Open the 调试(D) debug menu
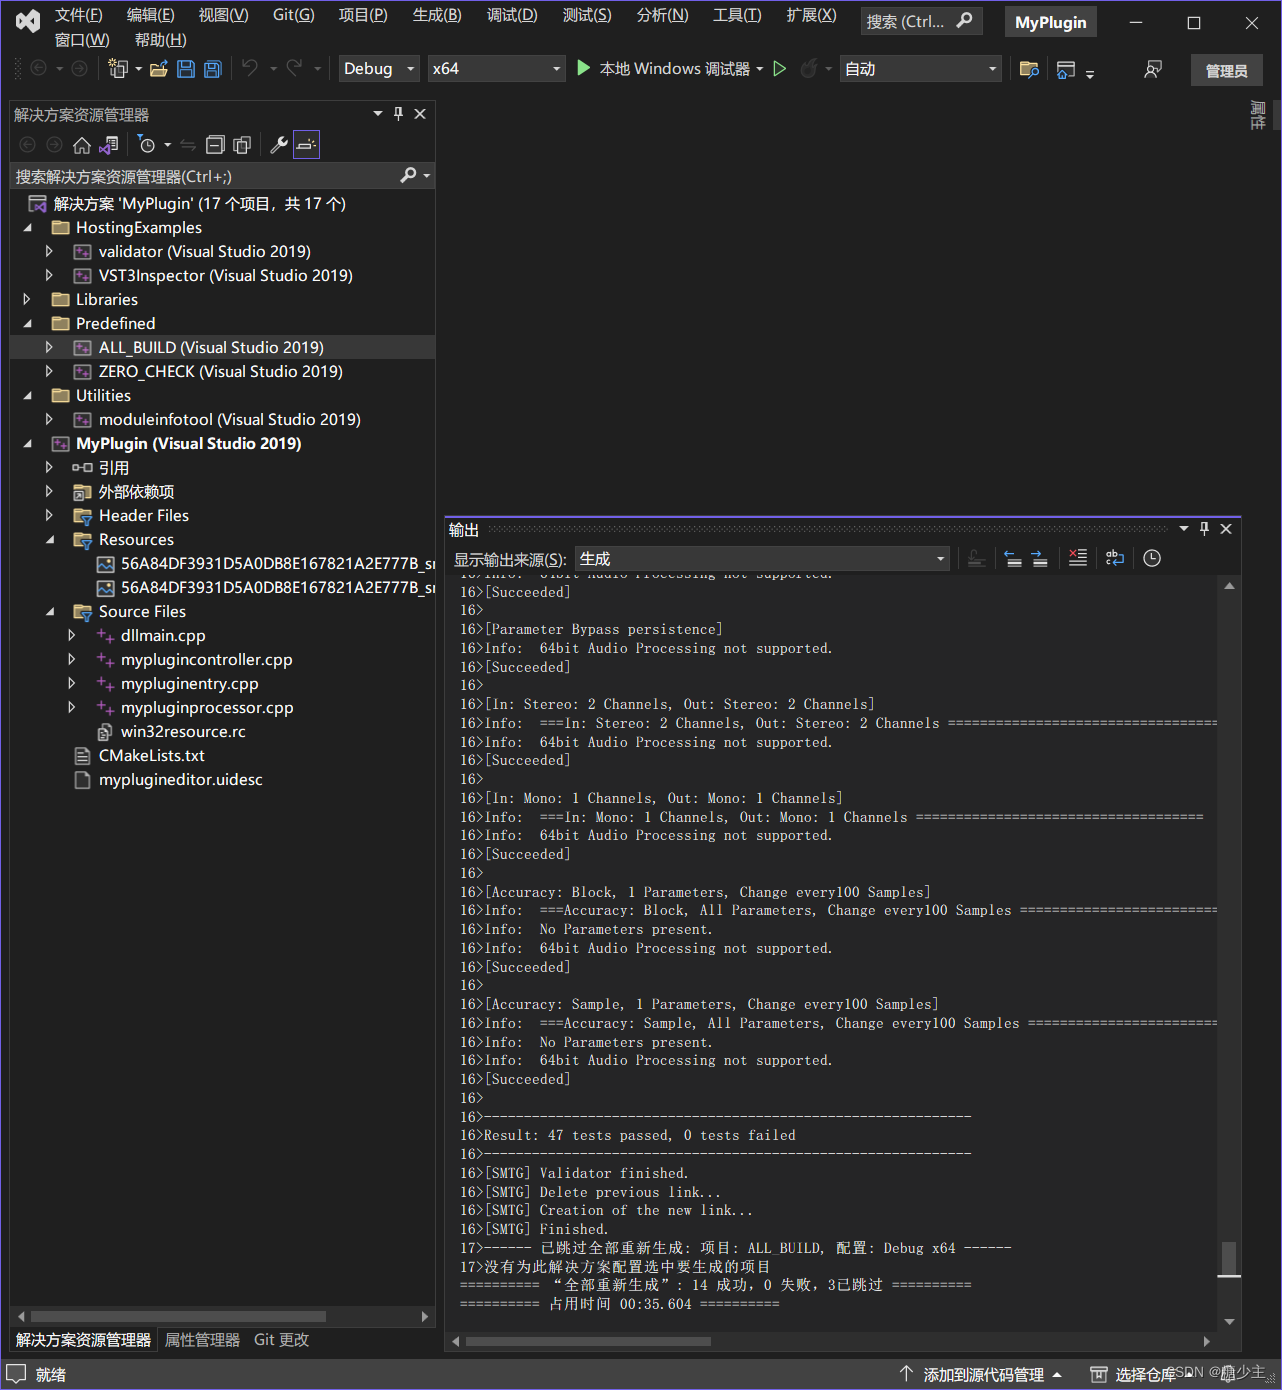This screenshot has width=1282, height=1390. tap(512, 15)
